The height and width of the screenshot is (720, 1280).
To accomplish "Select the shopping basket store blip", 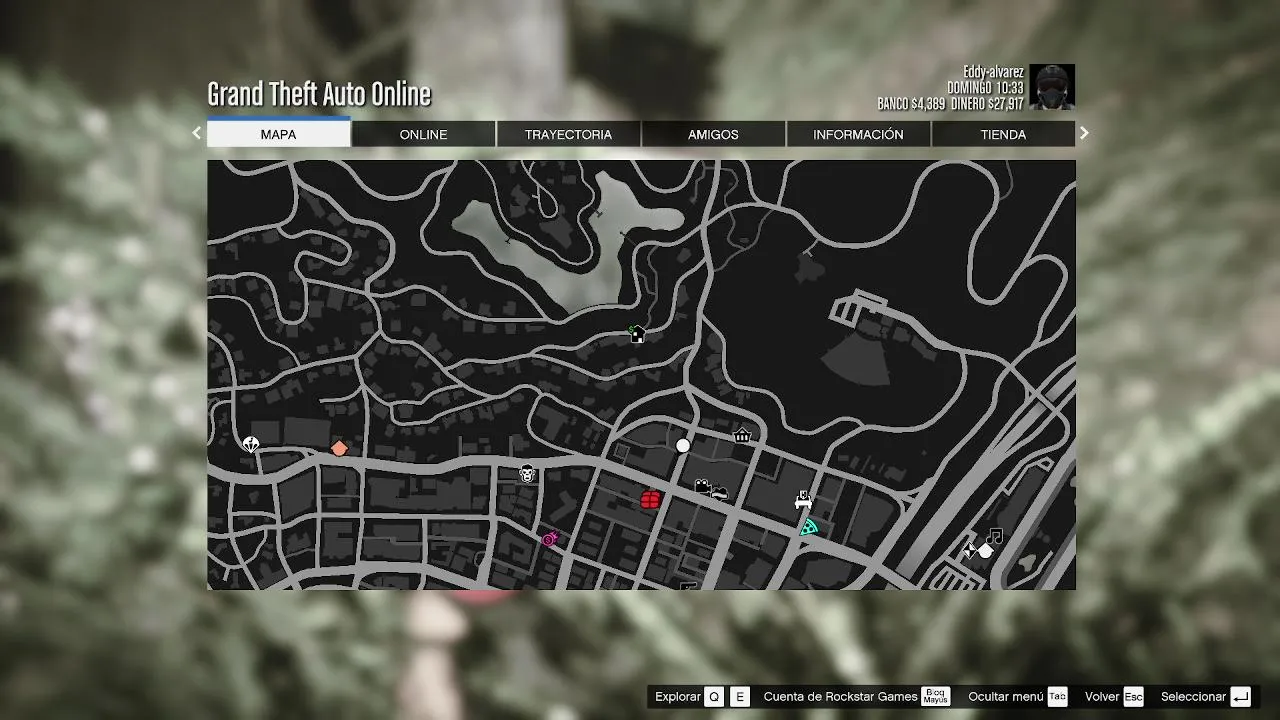I will (742, 435).
